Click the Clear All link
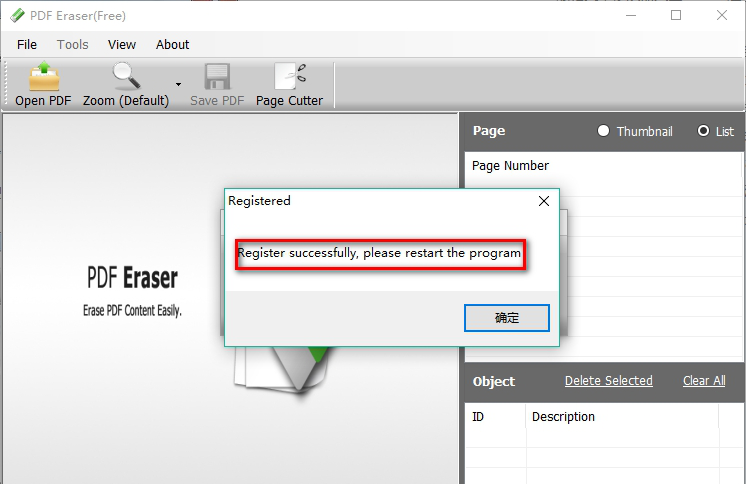Viewport: 746px width, 503px height. [x=704, y=381]
